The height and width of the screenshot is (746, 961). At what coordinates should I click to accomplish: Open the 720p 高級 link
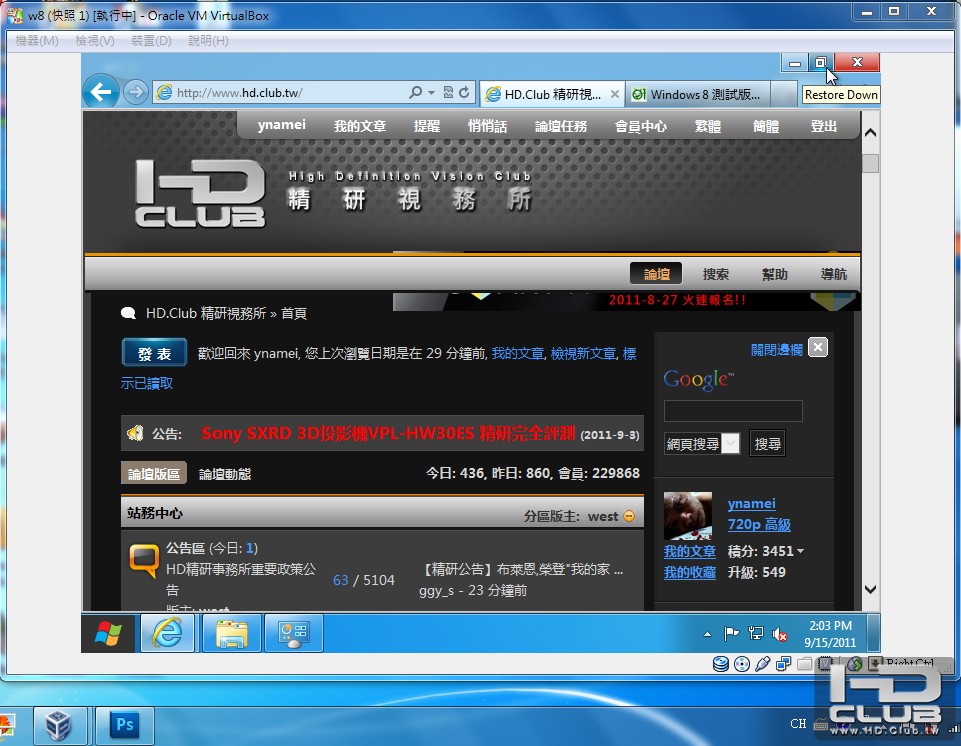click(x=759, y=525)
